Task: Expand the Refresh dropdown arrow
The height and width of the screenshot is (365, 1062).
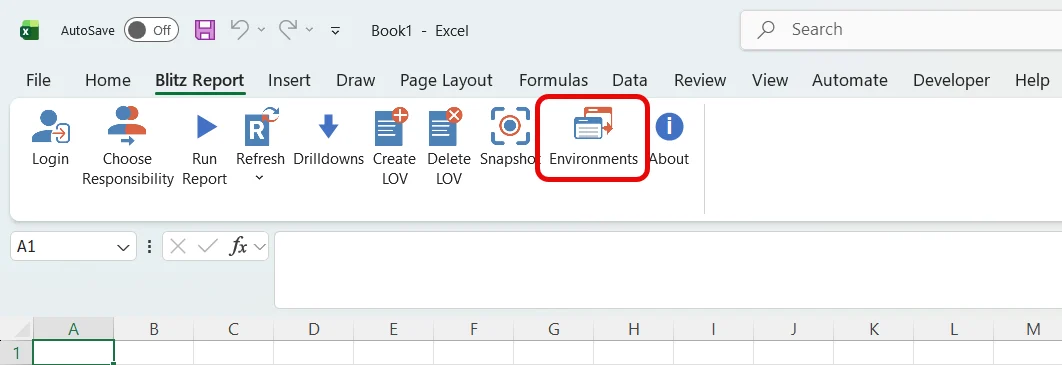Action: pyautogui.click(x=260, y=179)
